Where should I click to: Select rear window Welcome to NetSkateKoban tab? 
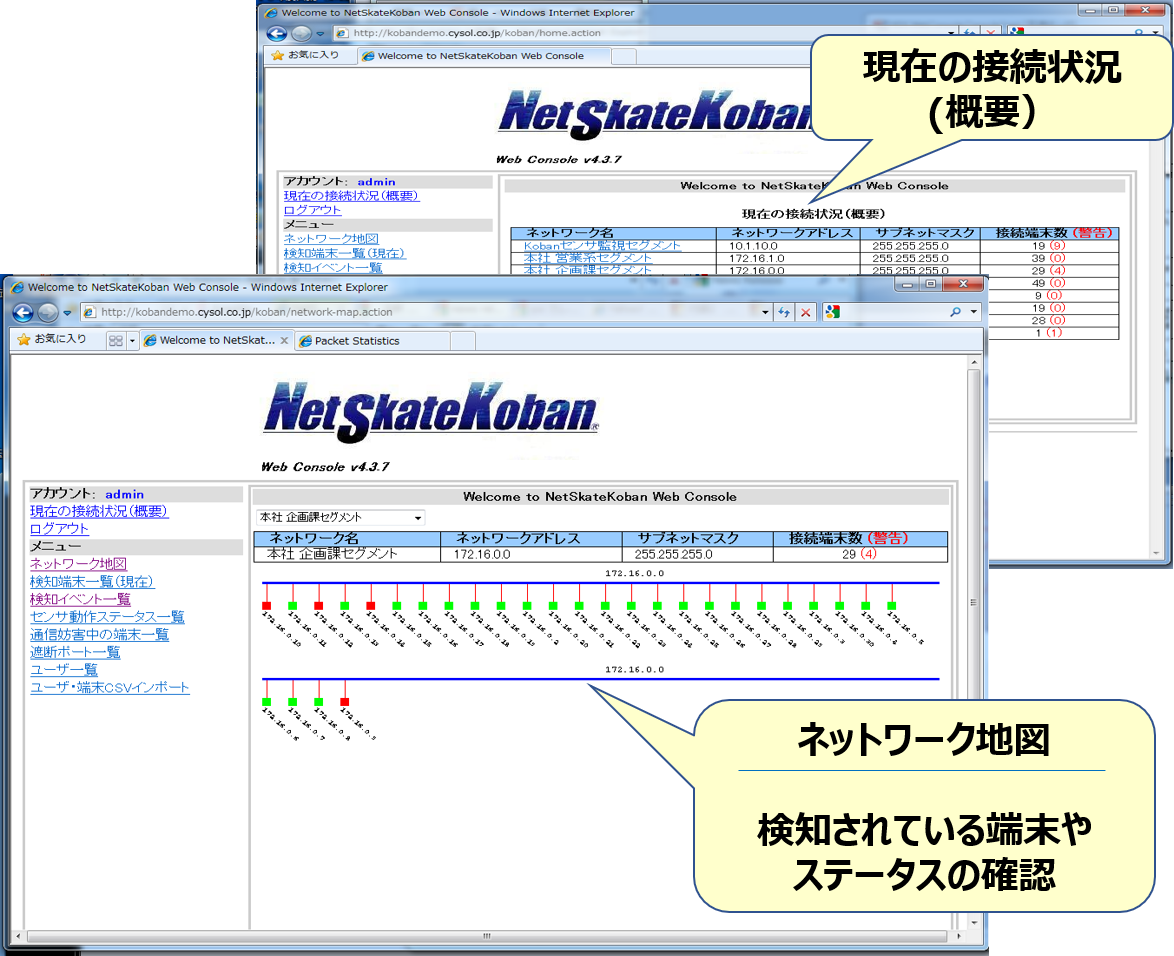483,55
